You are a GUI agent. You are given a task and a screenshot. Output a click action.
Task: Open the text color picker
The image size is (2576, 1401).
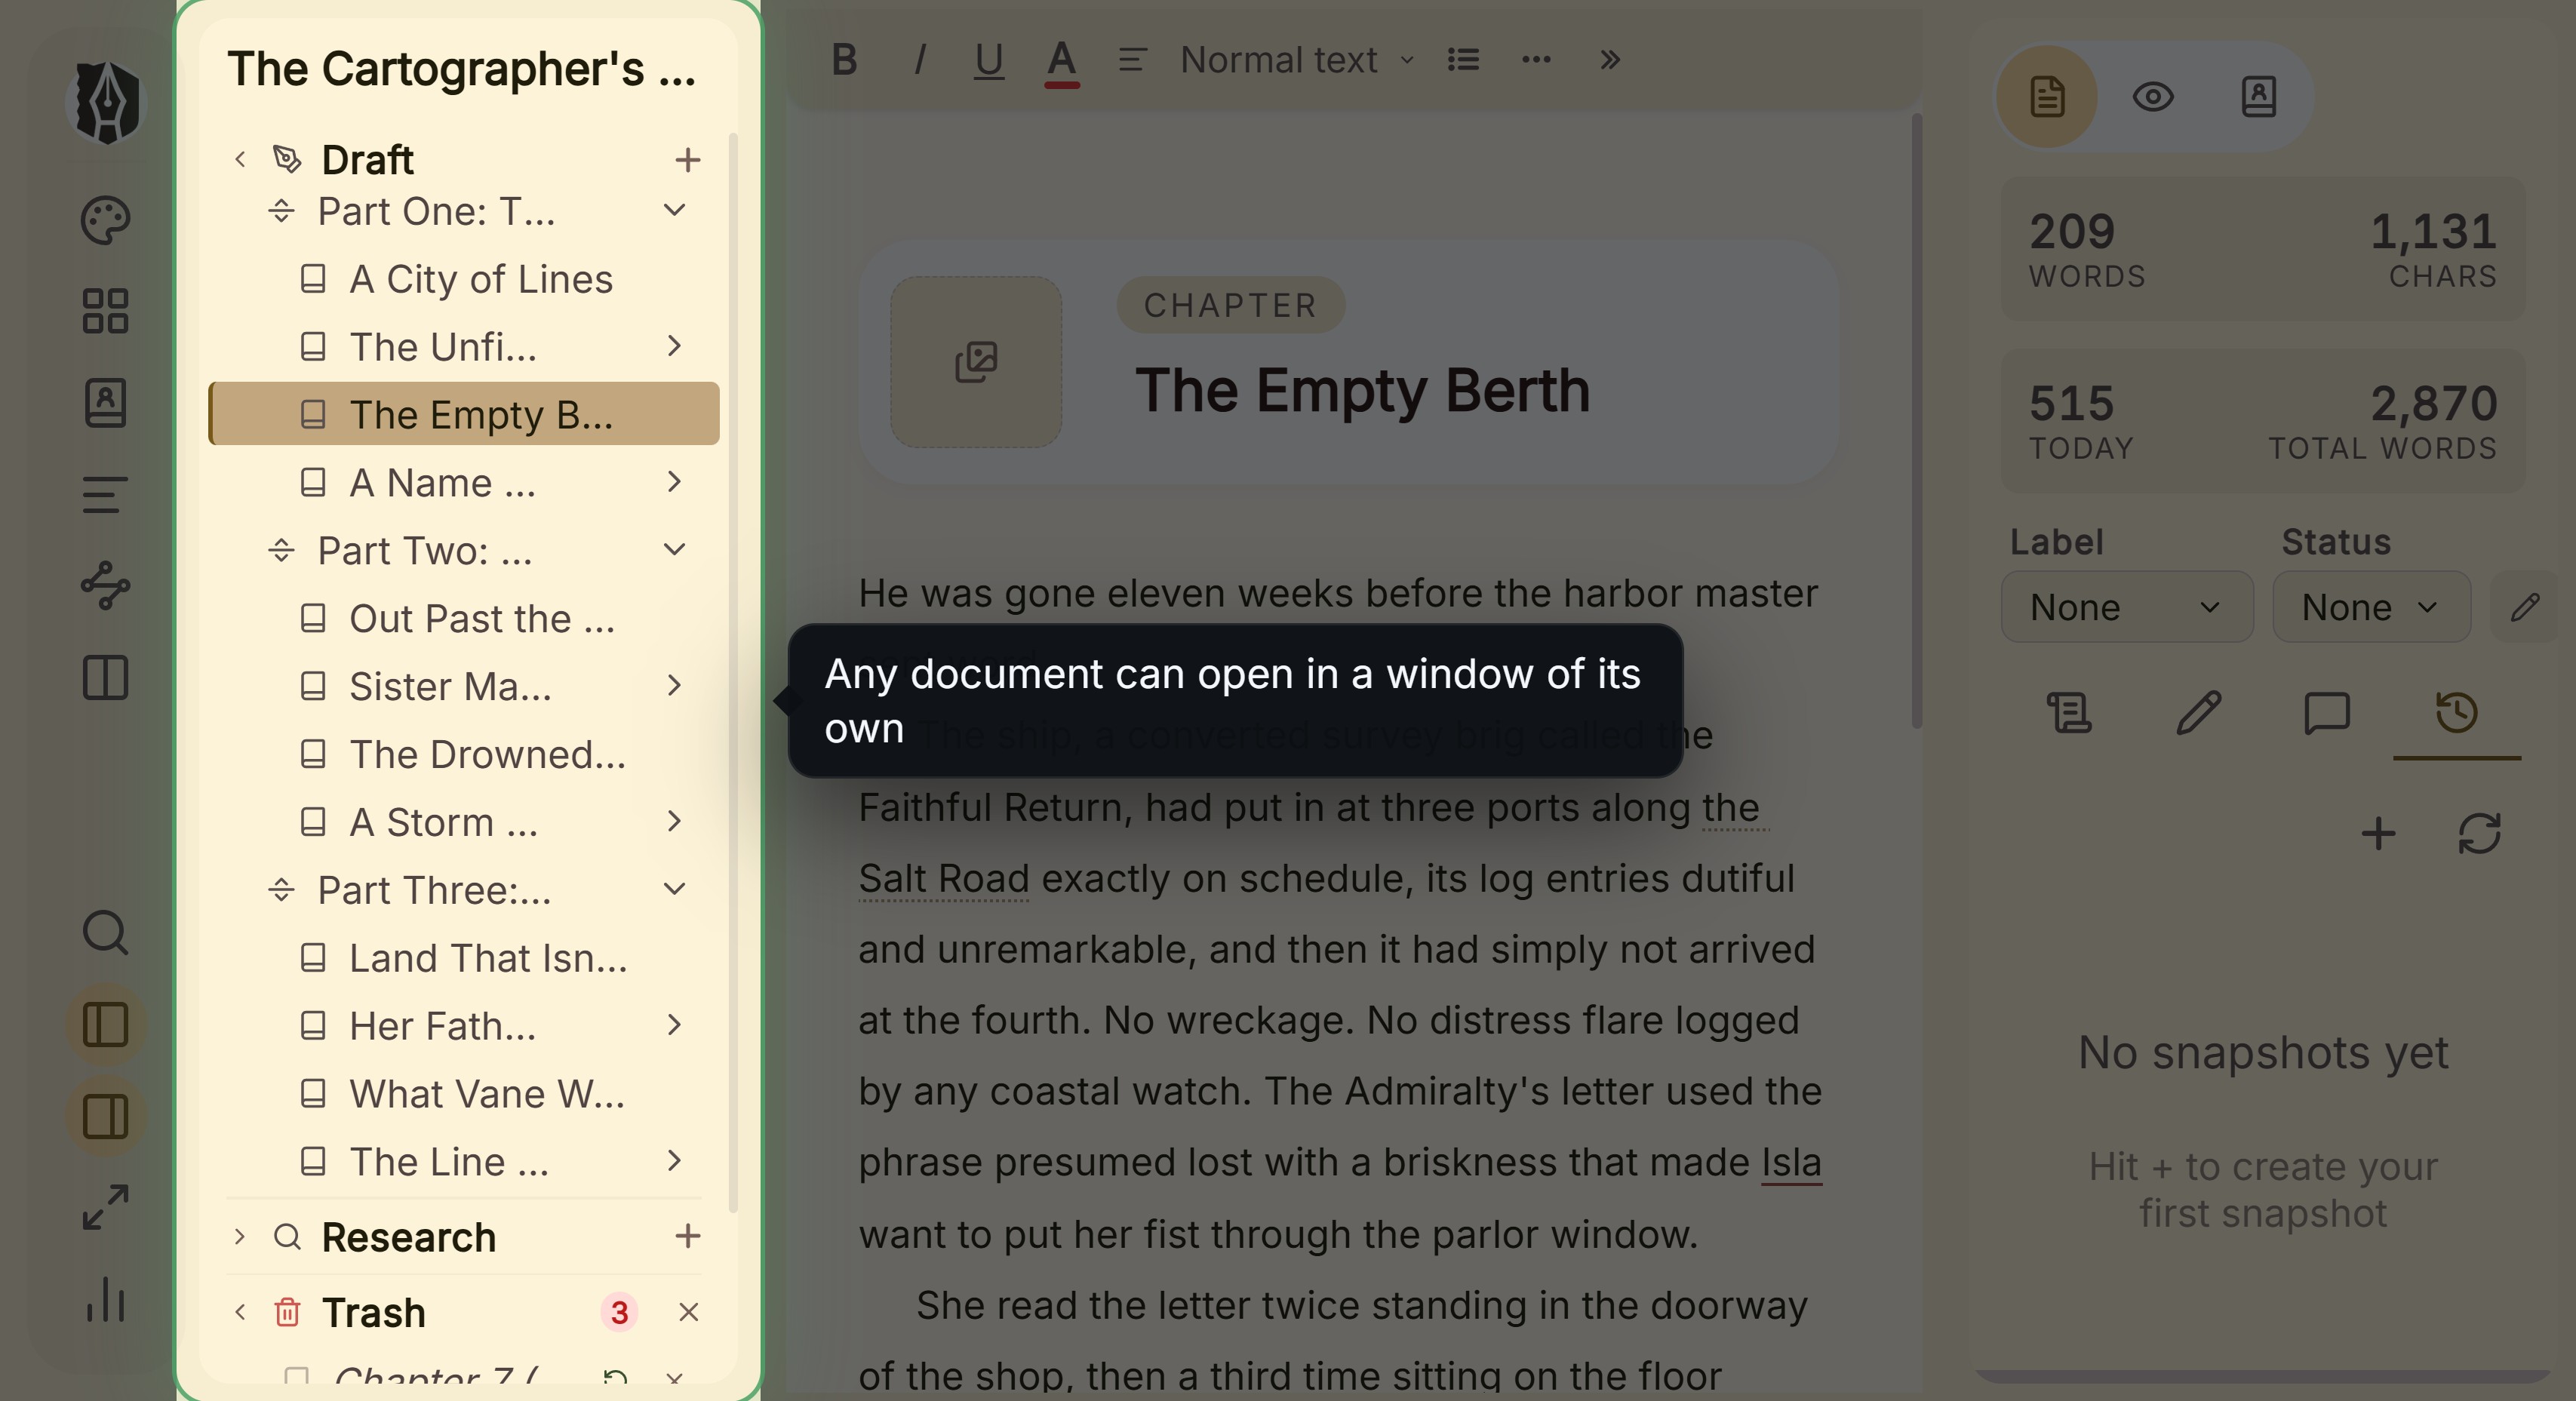(x=1061, y=62)
